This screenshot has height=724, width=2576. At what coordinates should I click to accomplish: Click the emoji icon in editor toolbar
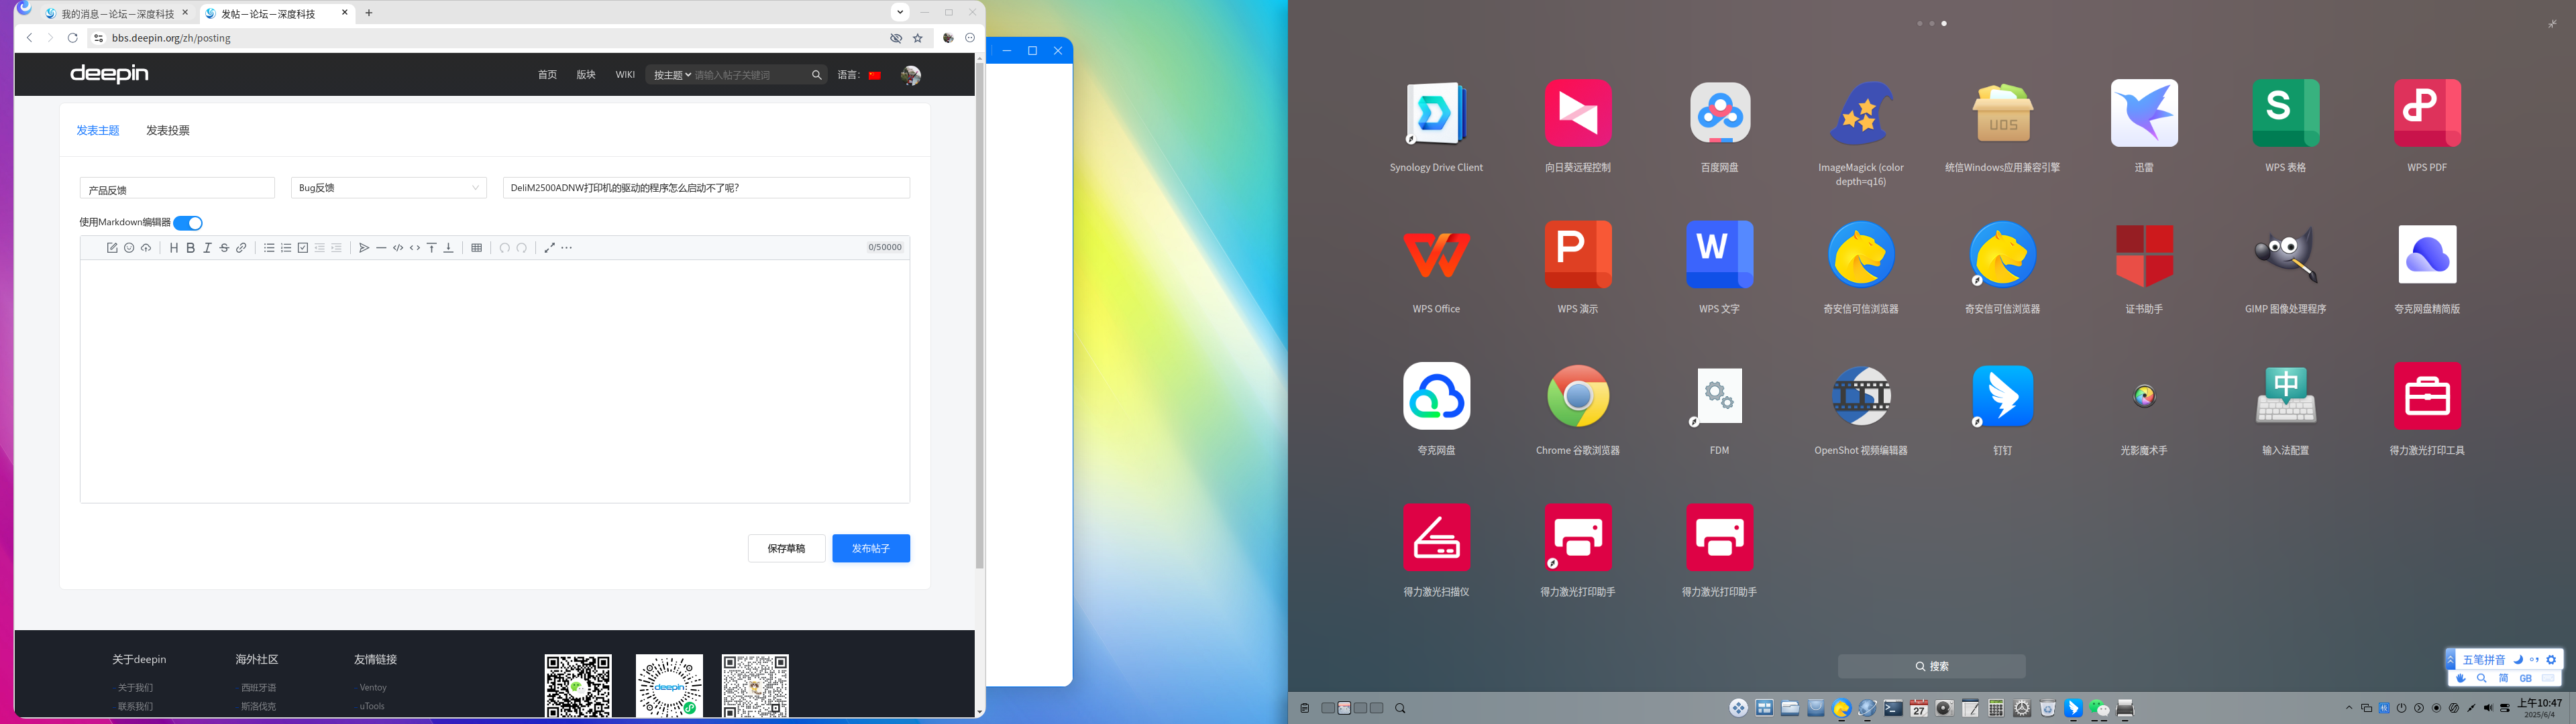pos(129,248)
